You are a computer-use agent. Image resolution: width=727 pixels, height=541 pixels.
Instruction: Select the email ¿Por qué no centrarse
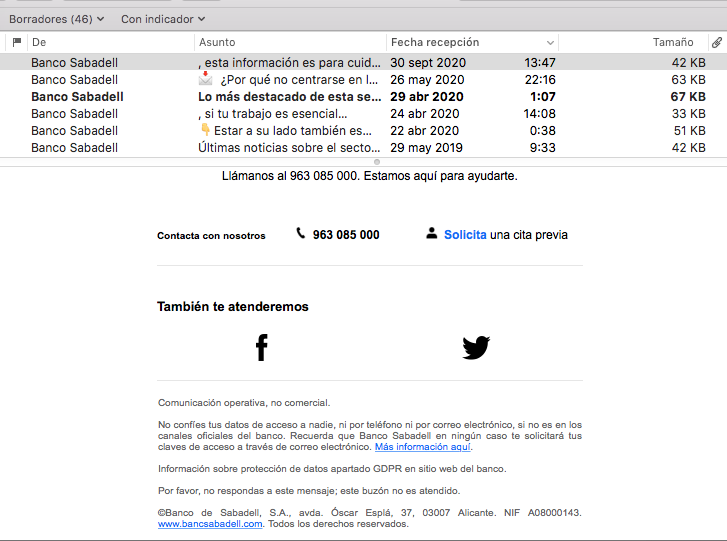(364, 79)
